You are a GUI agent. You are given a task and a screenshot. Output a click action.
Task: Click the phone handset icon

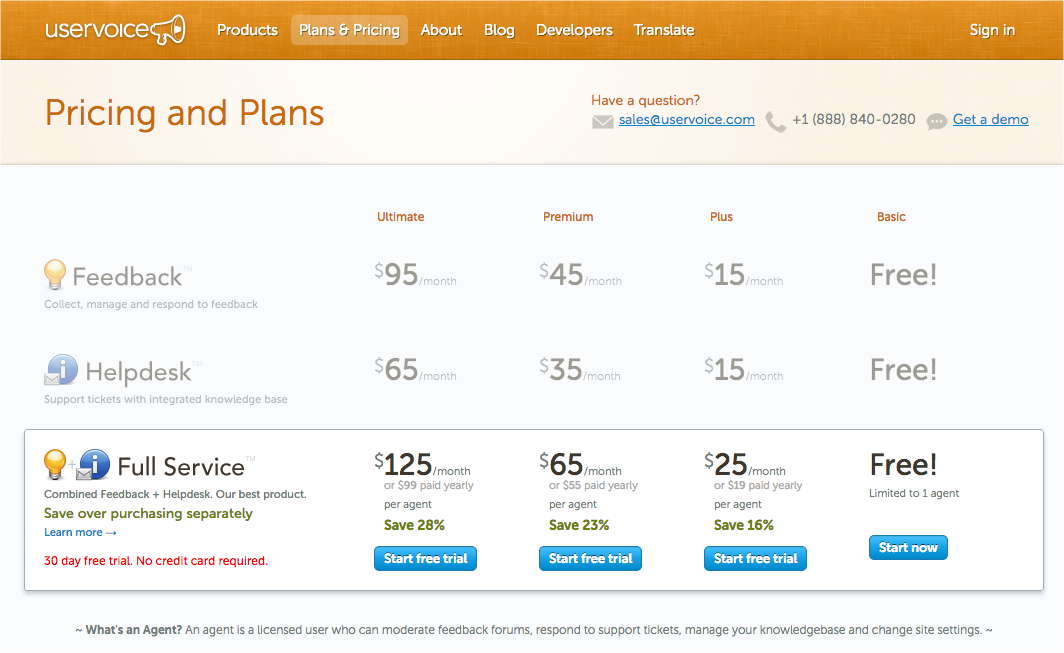(775, 122)
